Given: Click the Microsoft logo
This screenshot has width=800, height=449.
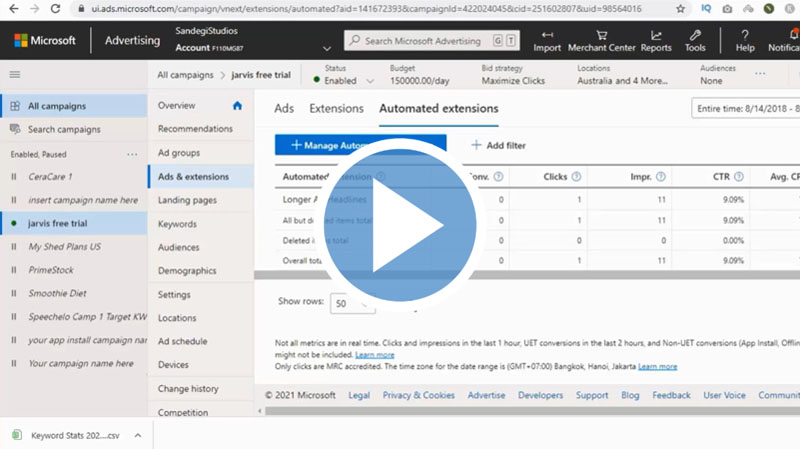Looking at the screenshot, I should coord(45,40).
